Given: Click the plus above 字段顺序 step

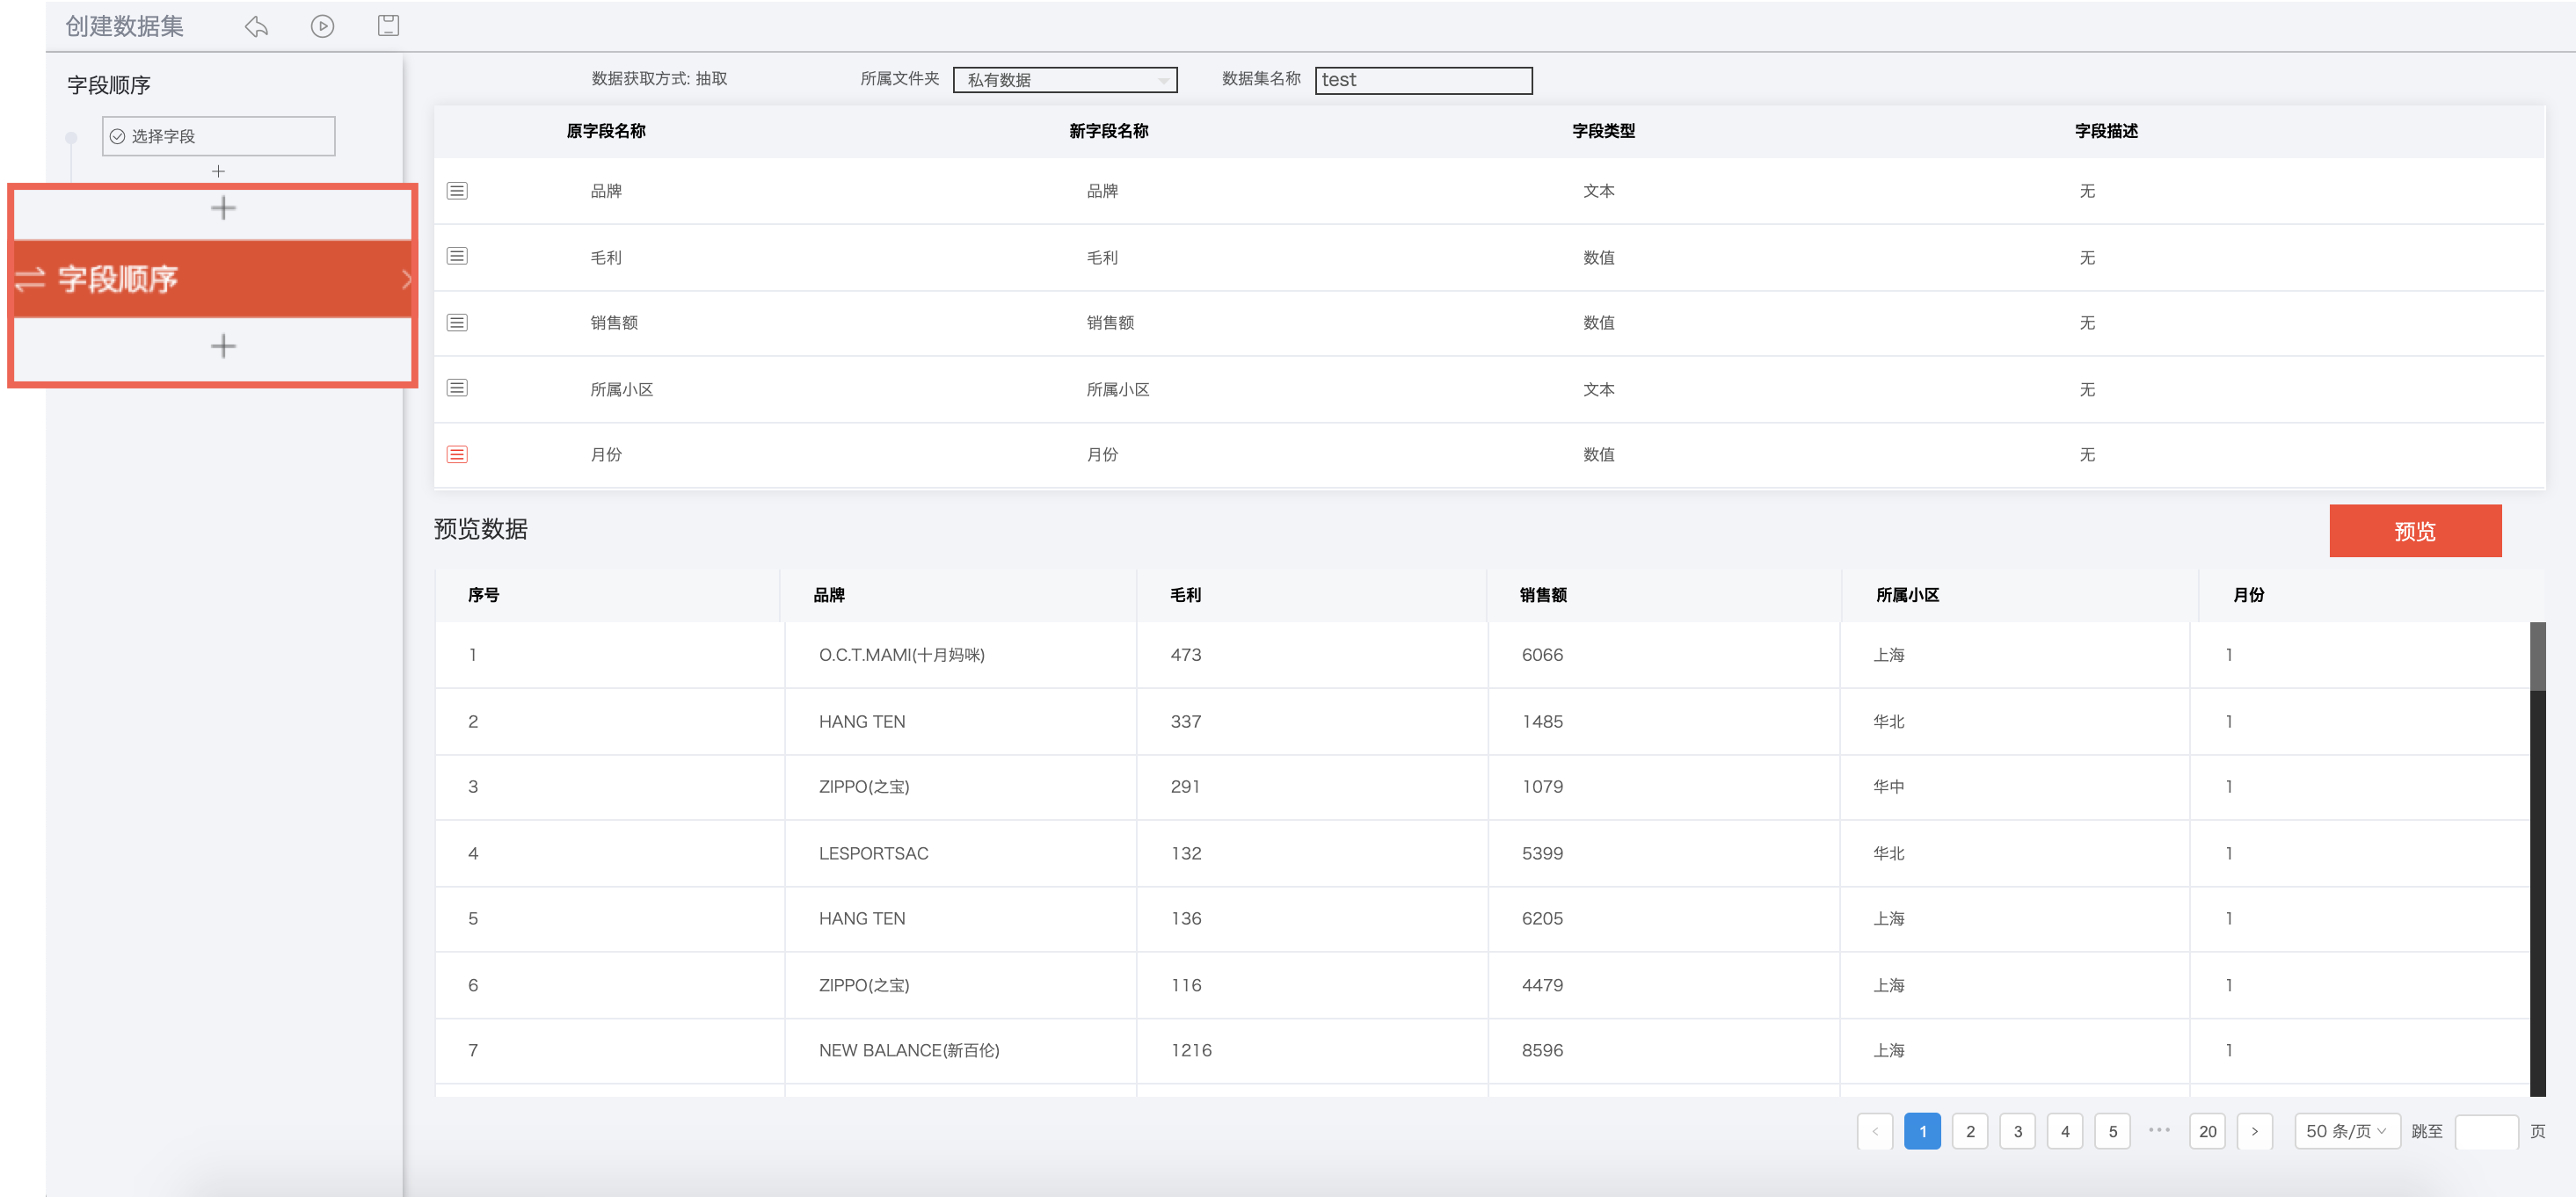Looking at the screenshot, I should pyautogui.click(x=223, y=208).
